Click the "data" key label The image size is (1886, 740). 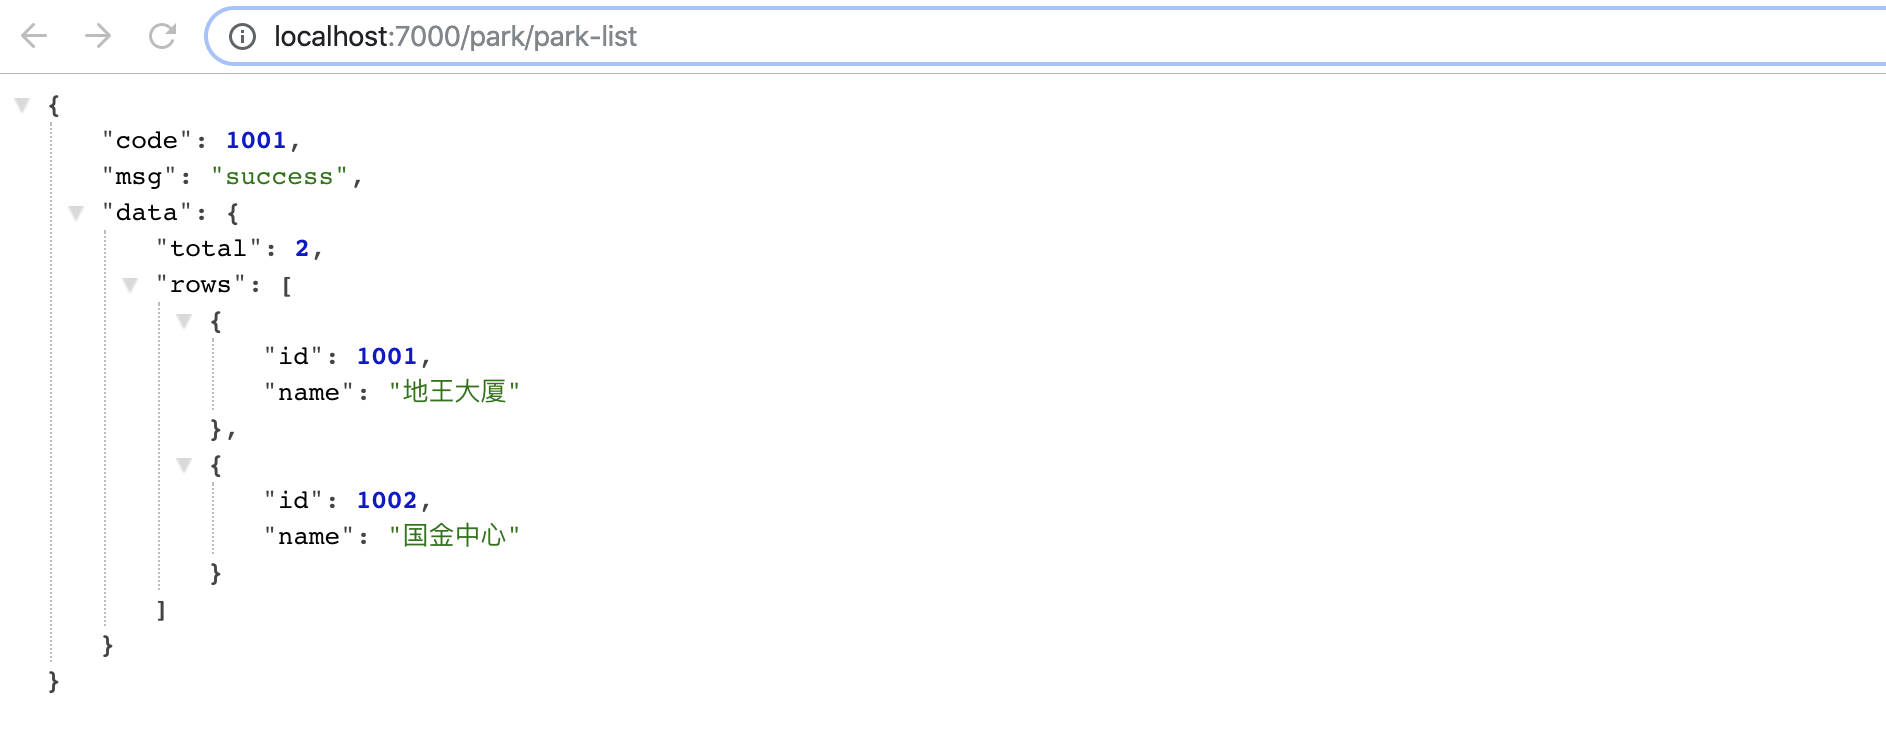click(147, 213)
